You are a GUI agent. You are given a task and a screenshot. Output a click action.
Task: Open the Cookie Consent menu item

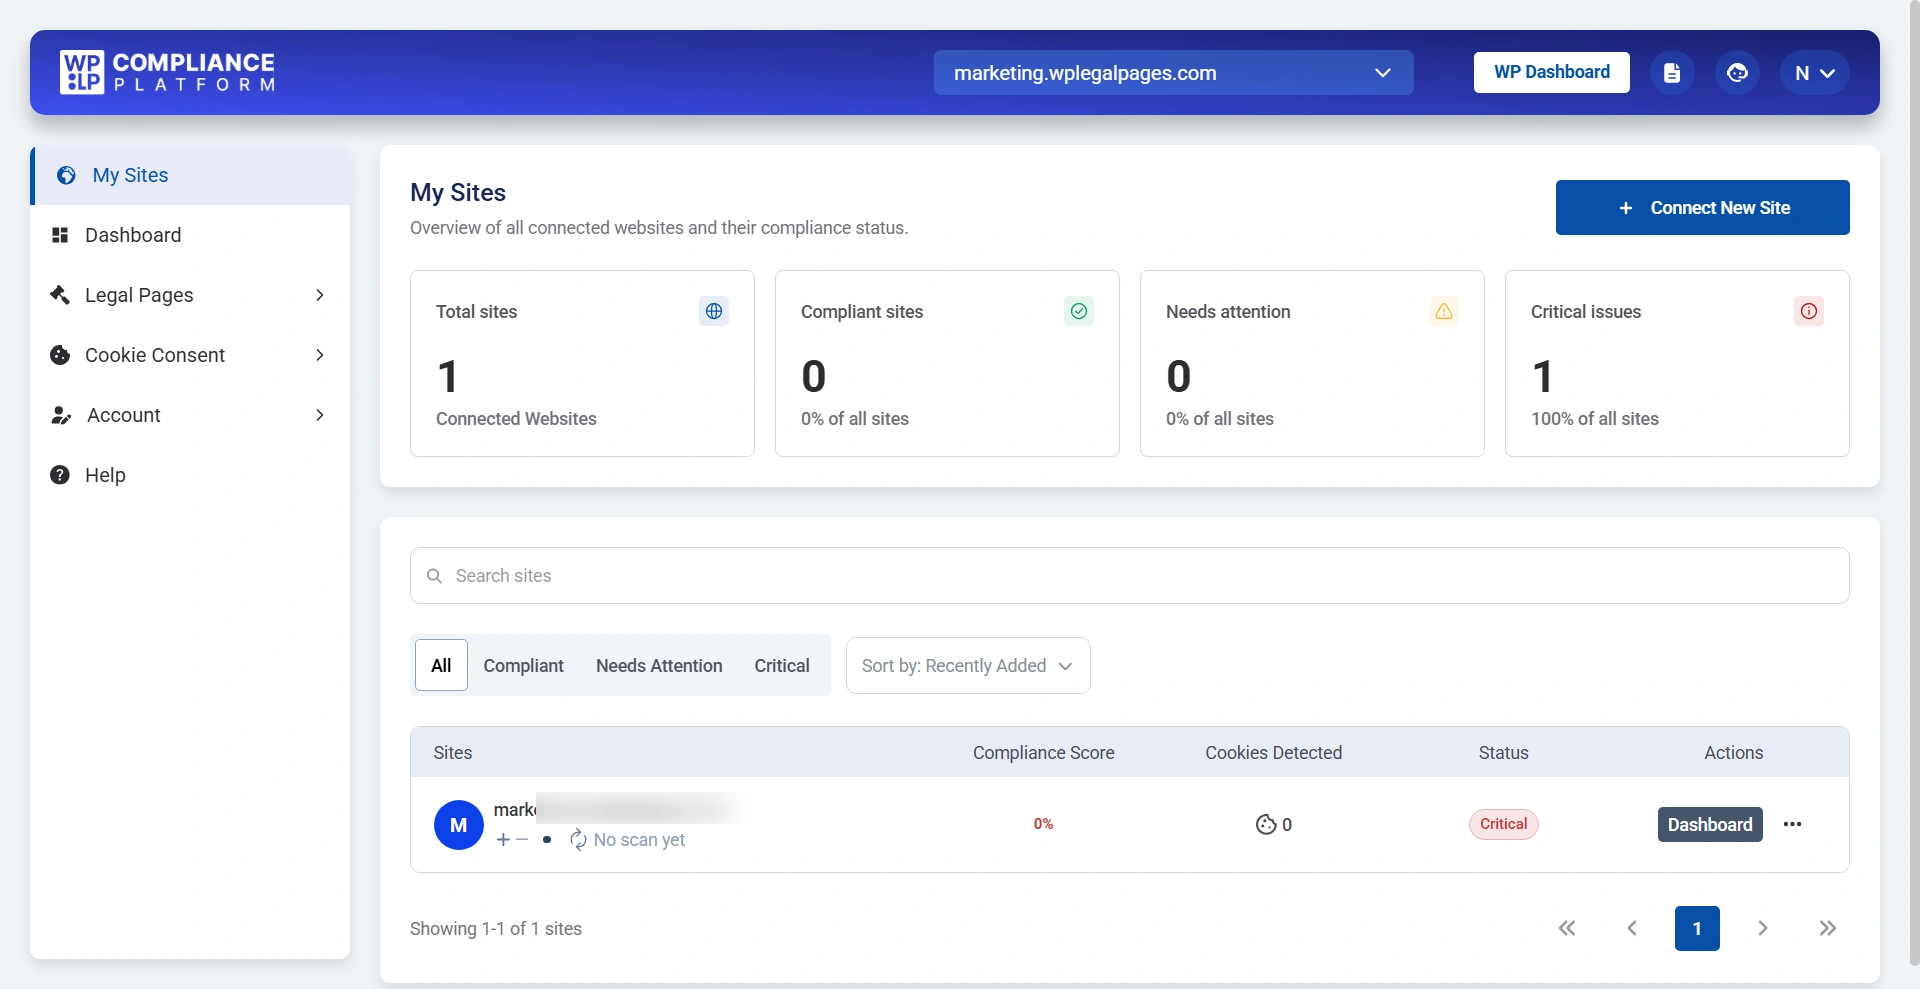tap(191, 355)
